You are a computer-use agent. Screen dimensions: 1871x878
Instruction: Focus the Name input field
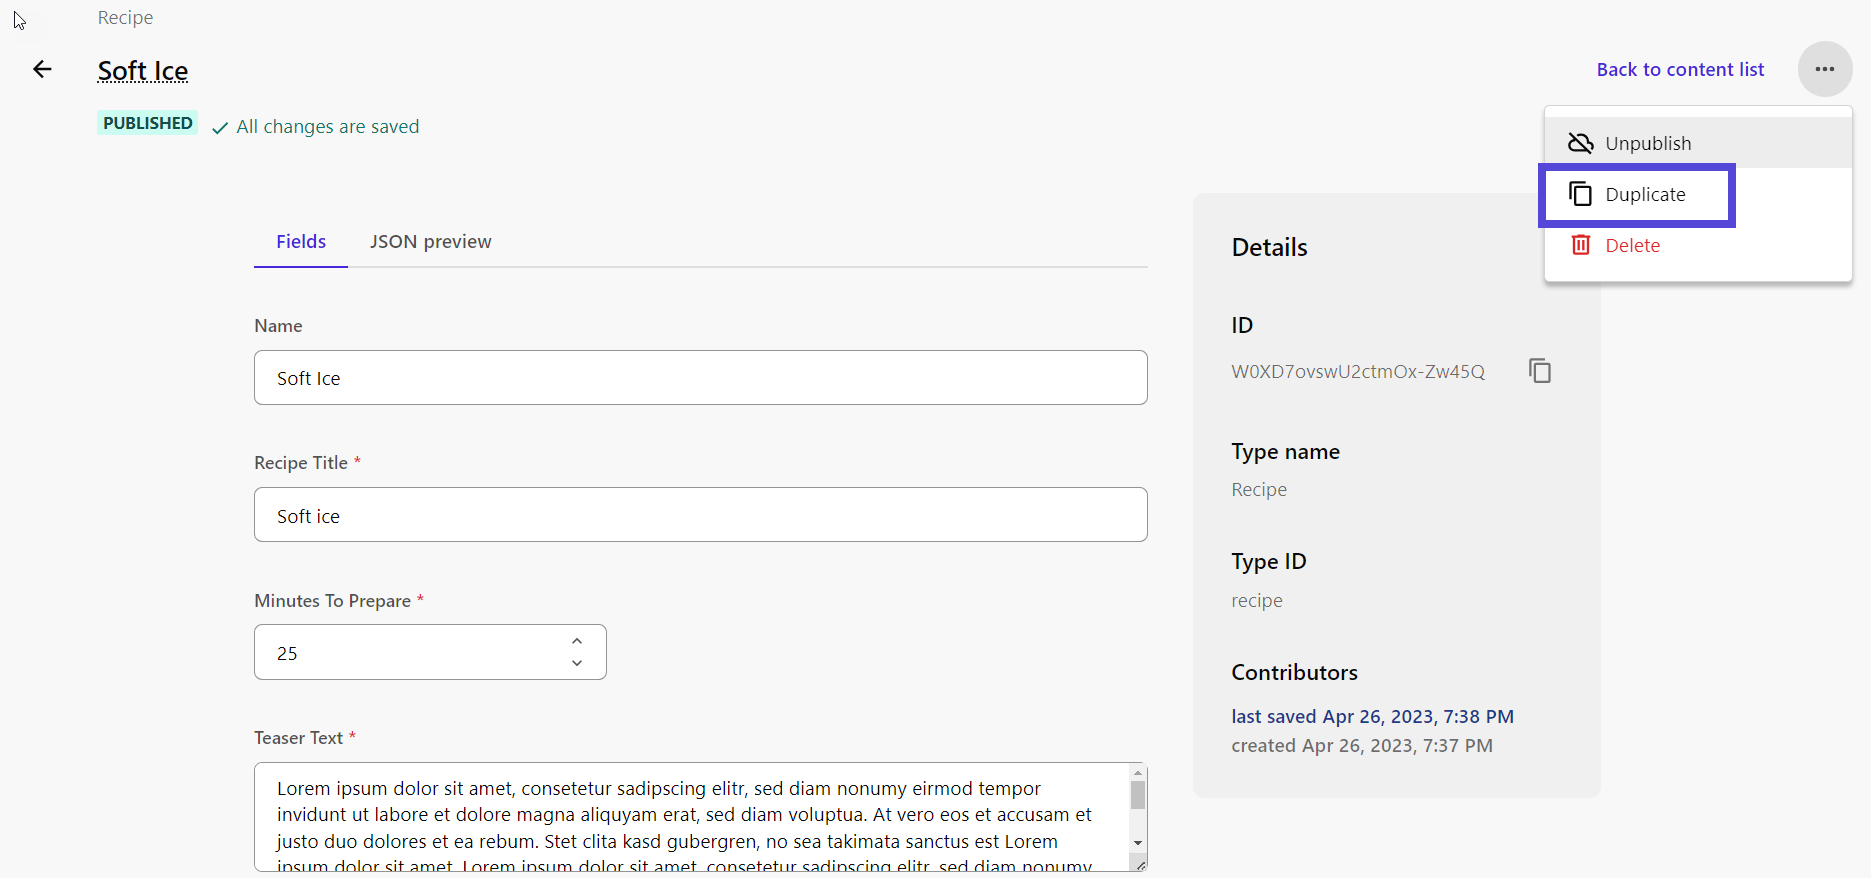coord(700,378)
